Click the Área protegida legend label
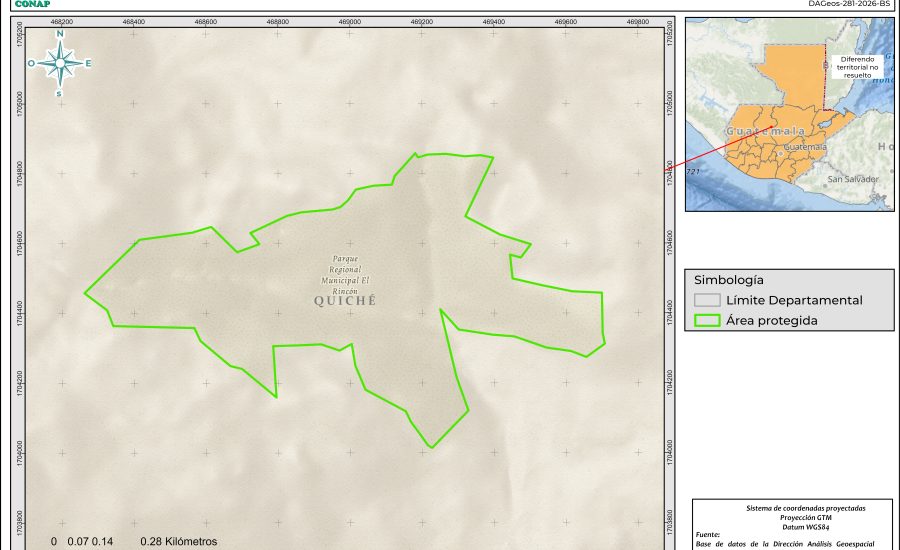This screenshot has height=550, width=900. 772,321
